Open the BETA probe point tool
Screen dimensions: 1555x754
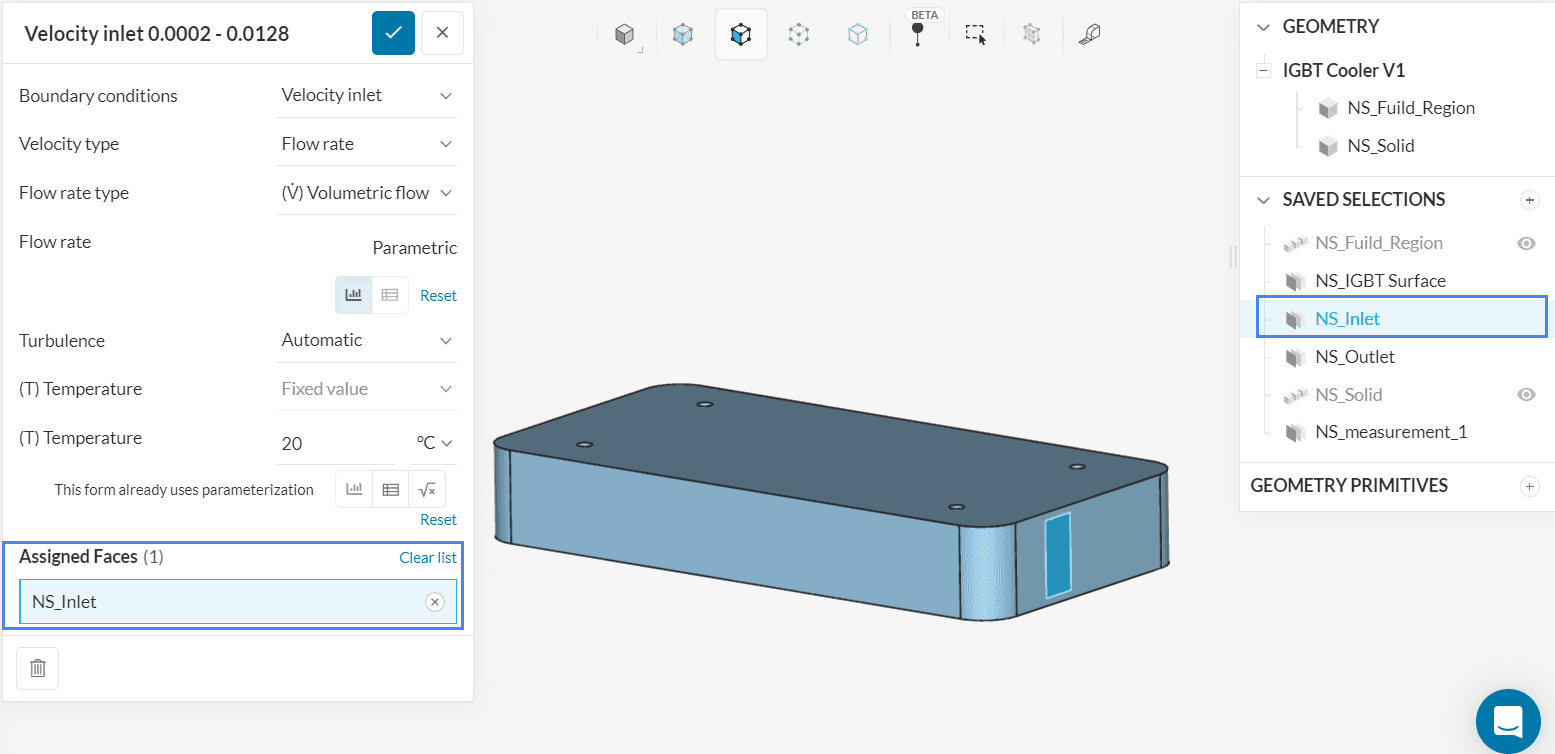pos(917,34)
